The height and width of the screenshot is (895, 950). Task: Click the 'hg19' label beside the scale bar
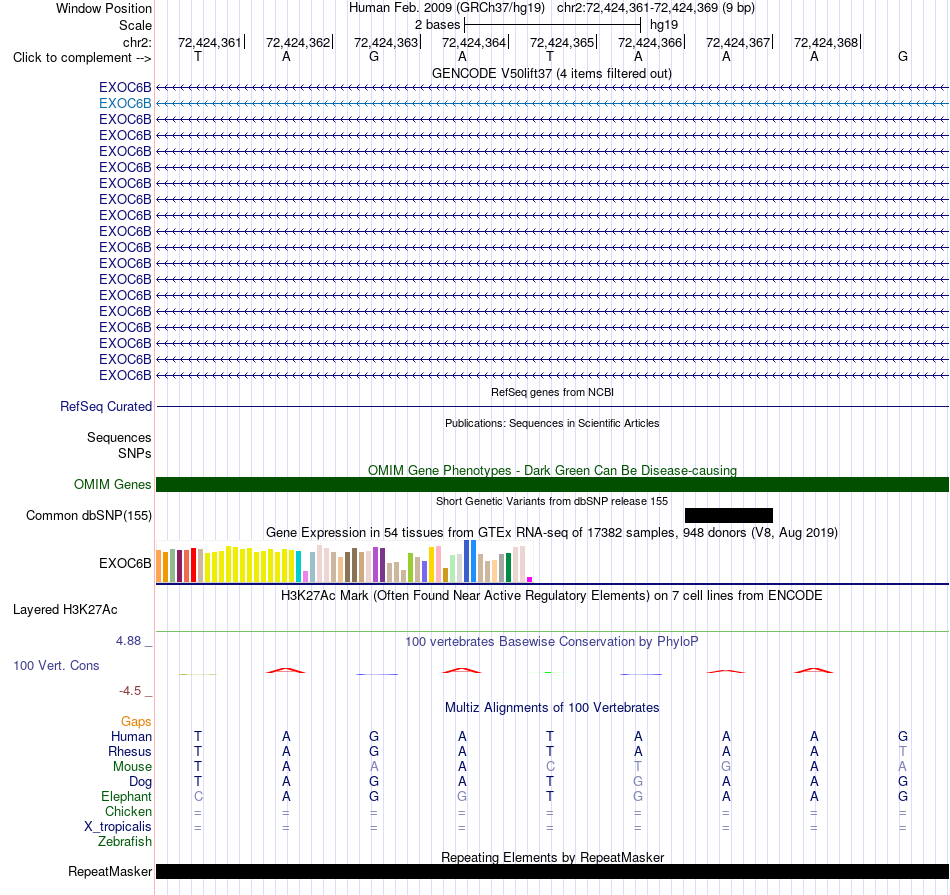[x=663, y=25]
